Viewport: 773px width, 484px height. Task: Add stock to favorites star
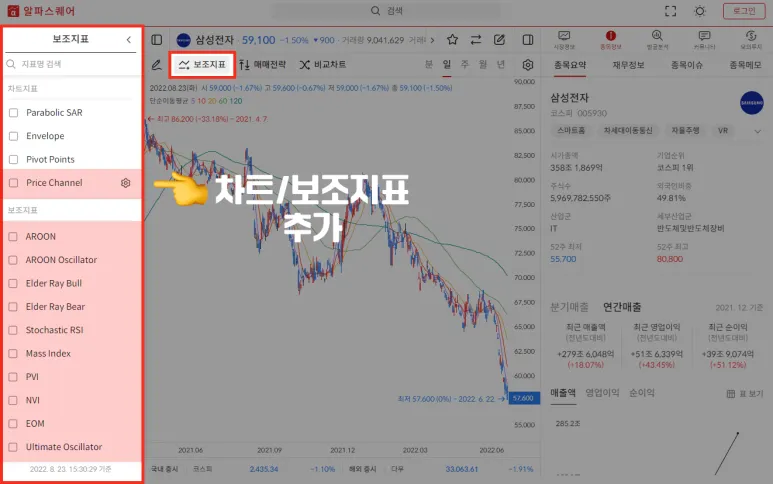(453, 40)
